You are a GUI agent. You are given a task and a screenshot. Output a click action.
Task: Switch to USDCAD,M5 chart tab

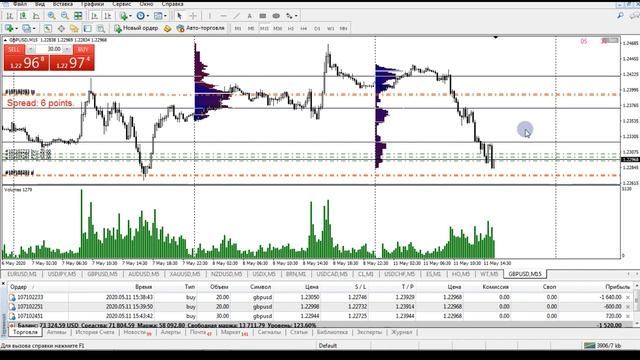tap(332, 274)
